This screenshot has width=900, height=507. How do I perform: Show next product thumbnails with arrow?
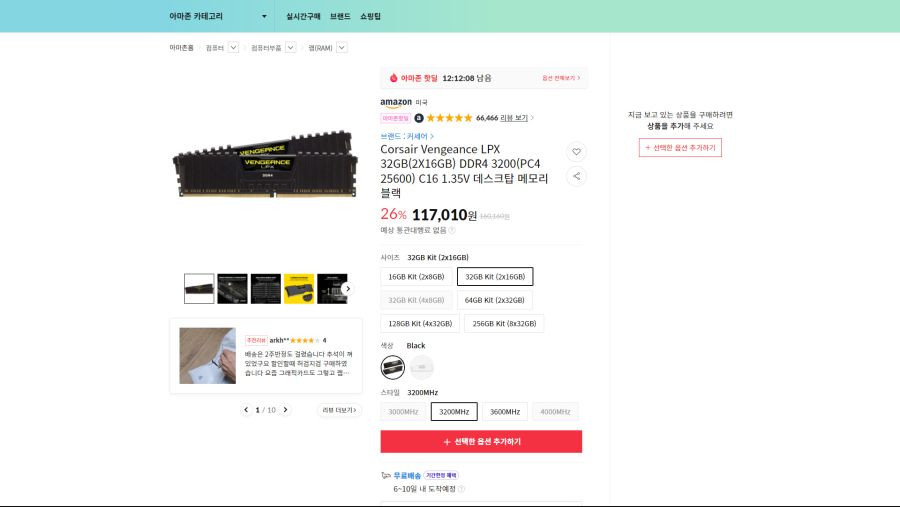(347, 289)
